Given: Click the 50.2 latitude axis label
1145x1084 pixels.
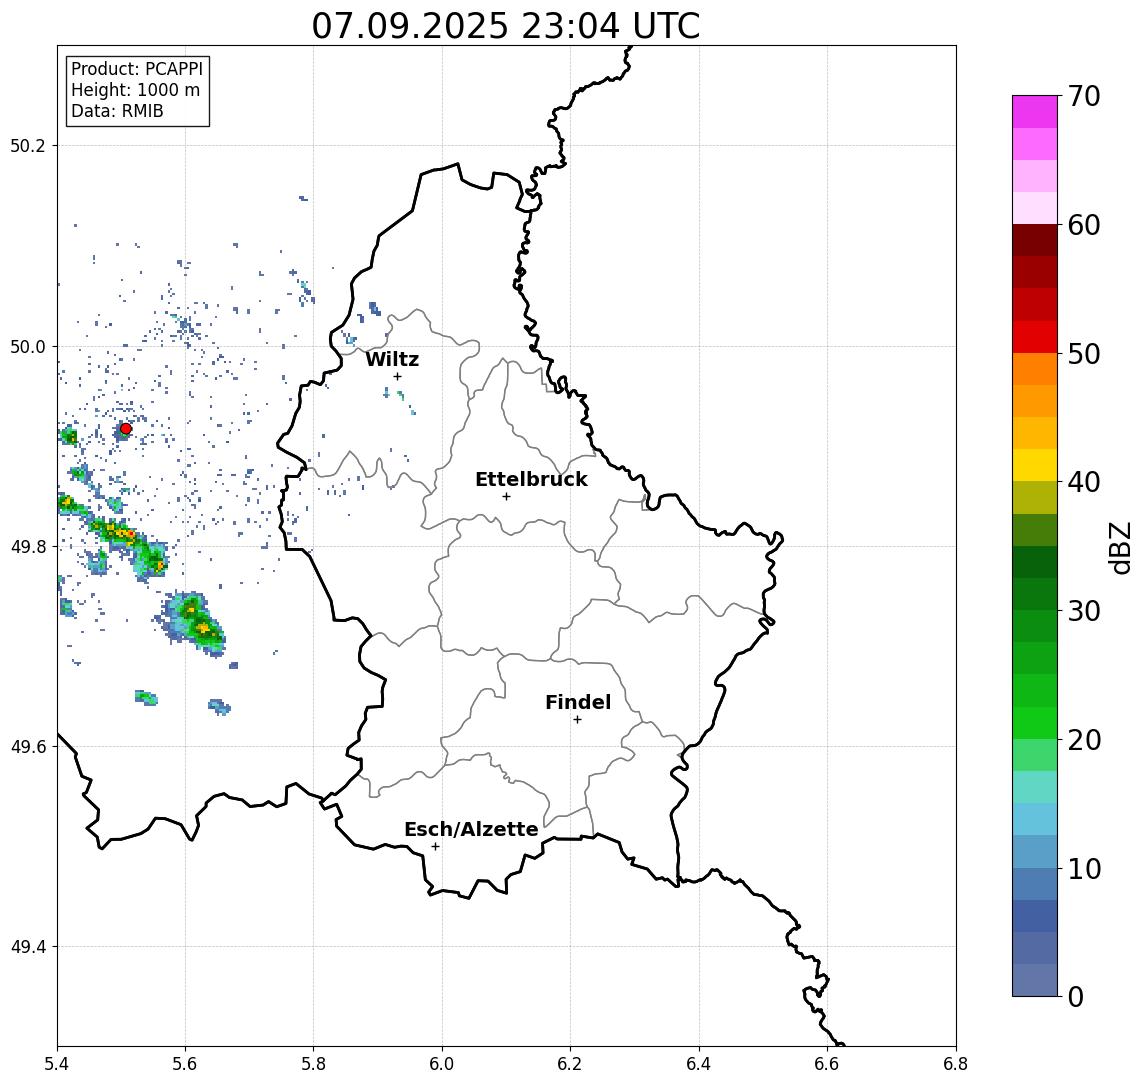Looking at the screenshot, I should click(28, 145).
